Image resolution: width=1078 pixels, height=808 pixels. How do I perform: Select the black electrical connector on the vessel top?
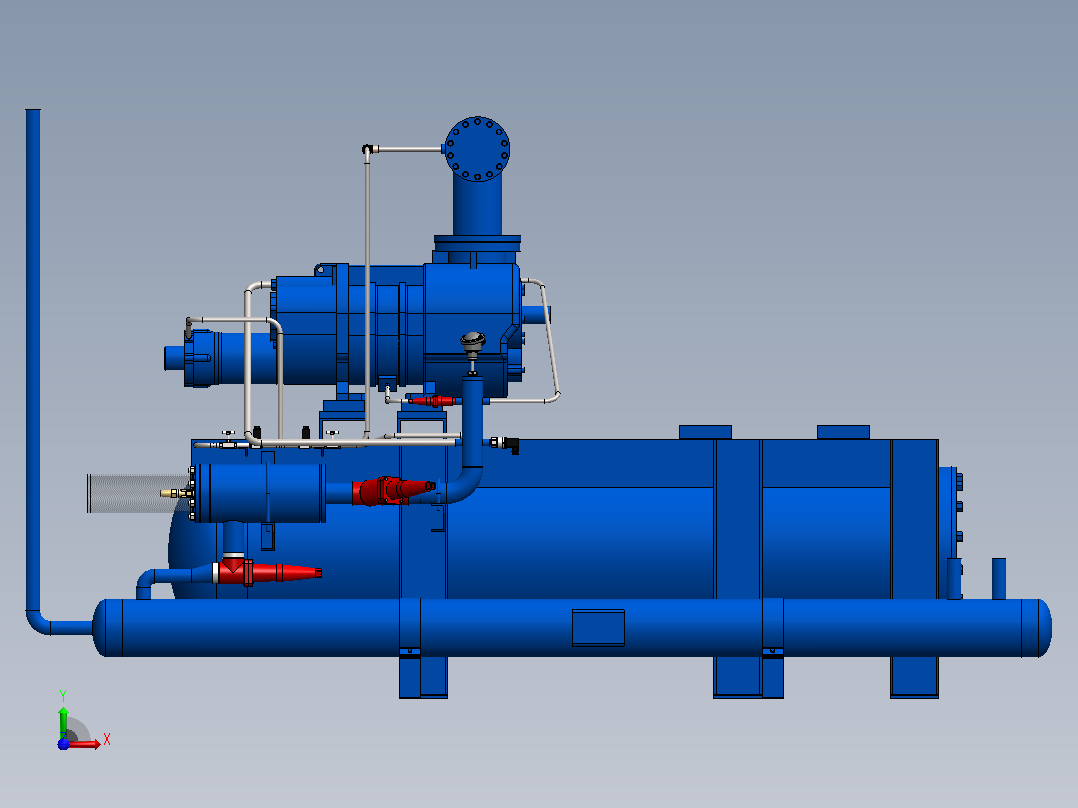tap(510, 444)
